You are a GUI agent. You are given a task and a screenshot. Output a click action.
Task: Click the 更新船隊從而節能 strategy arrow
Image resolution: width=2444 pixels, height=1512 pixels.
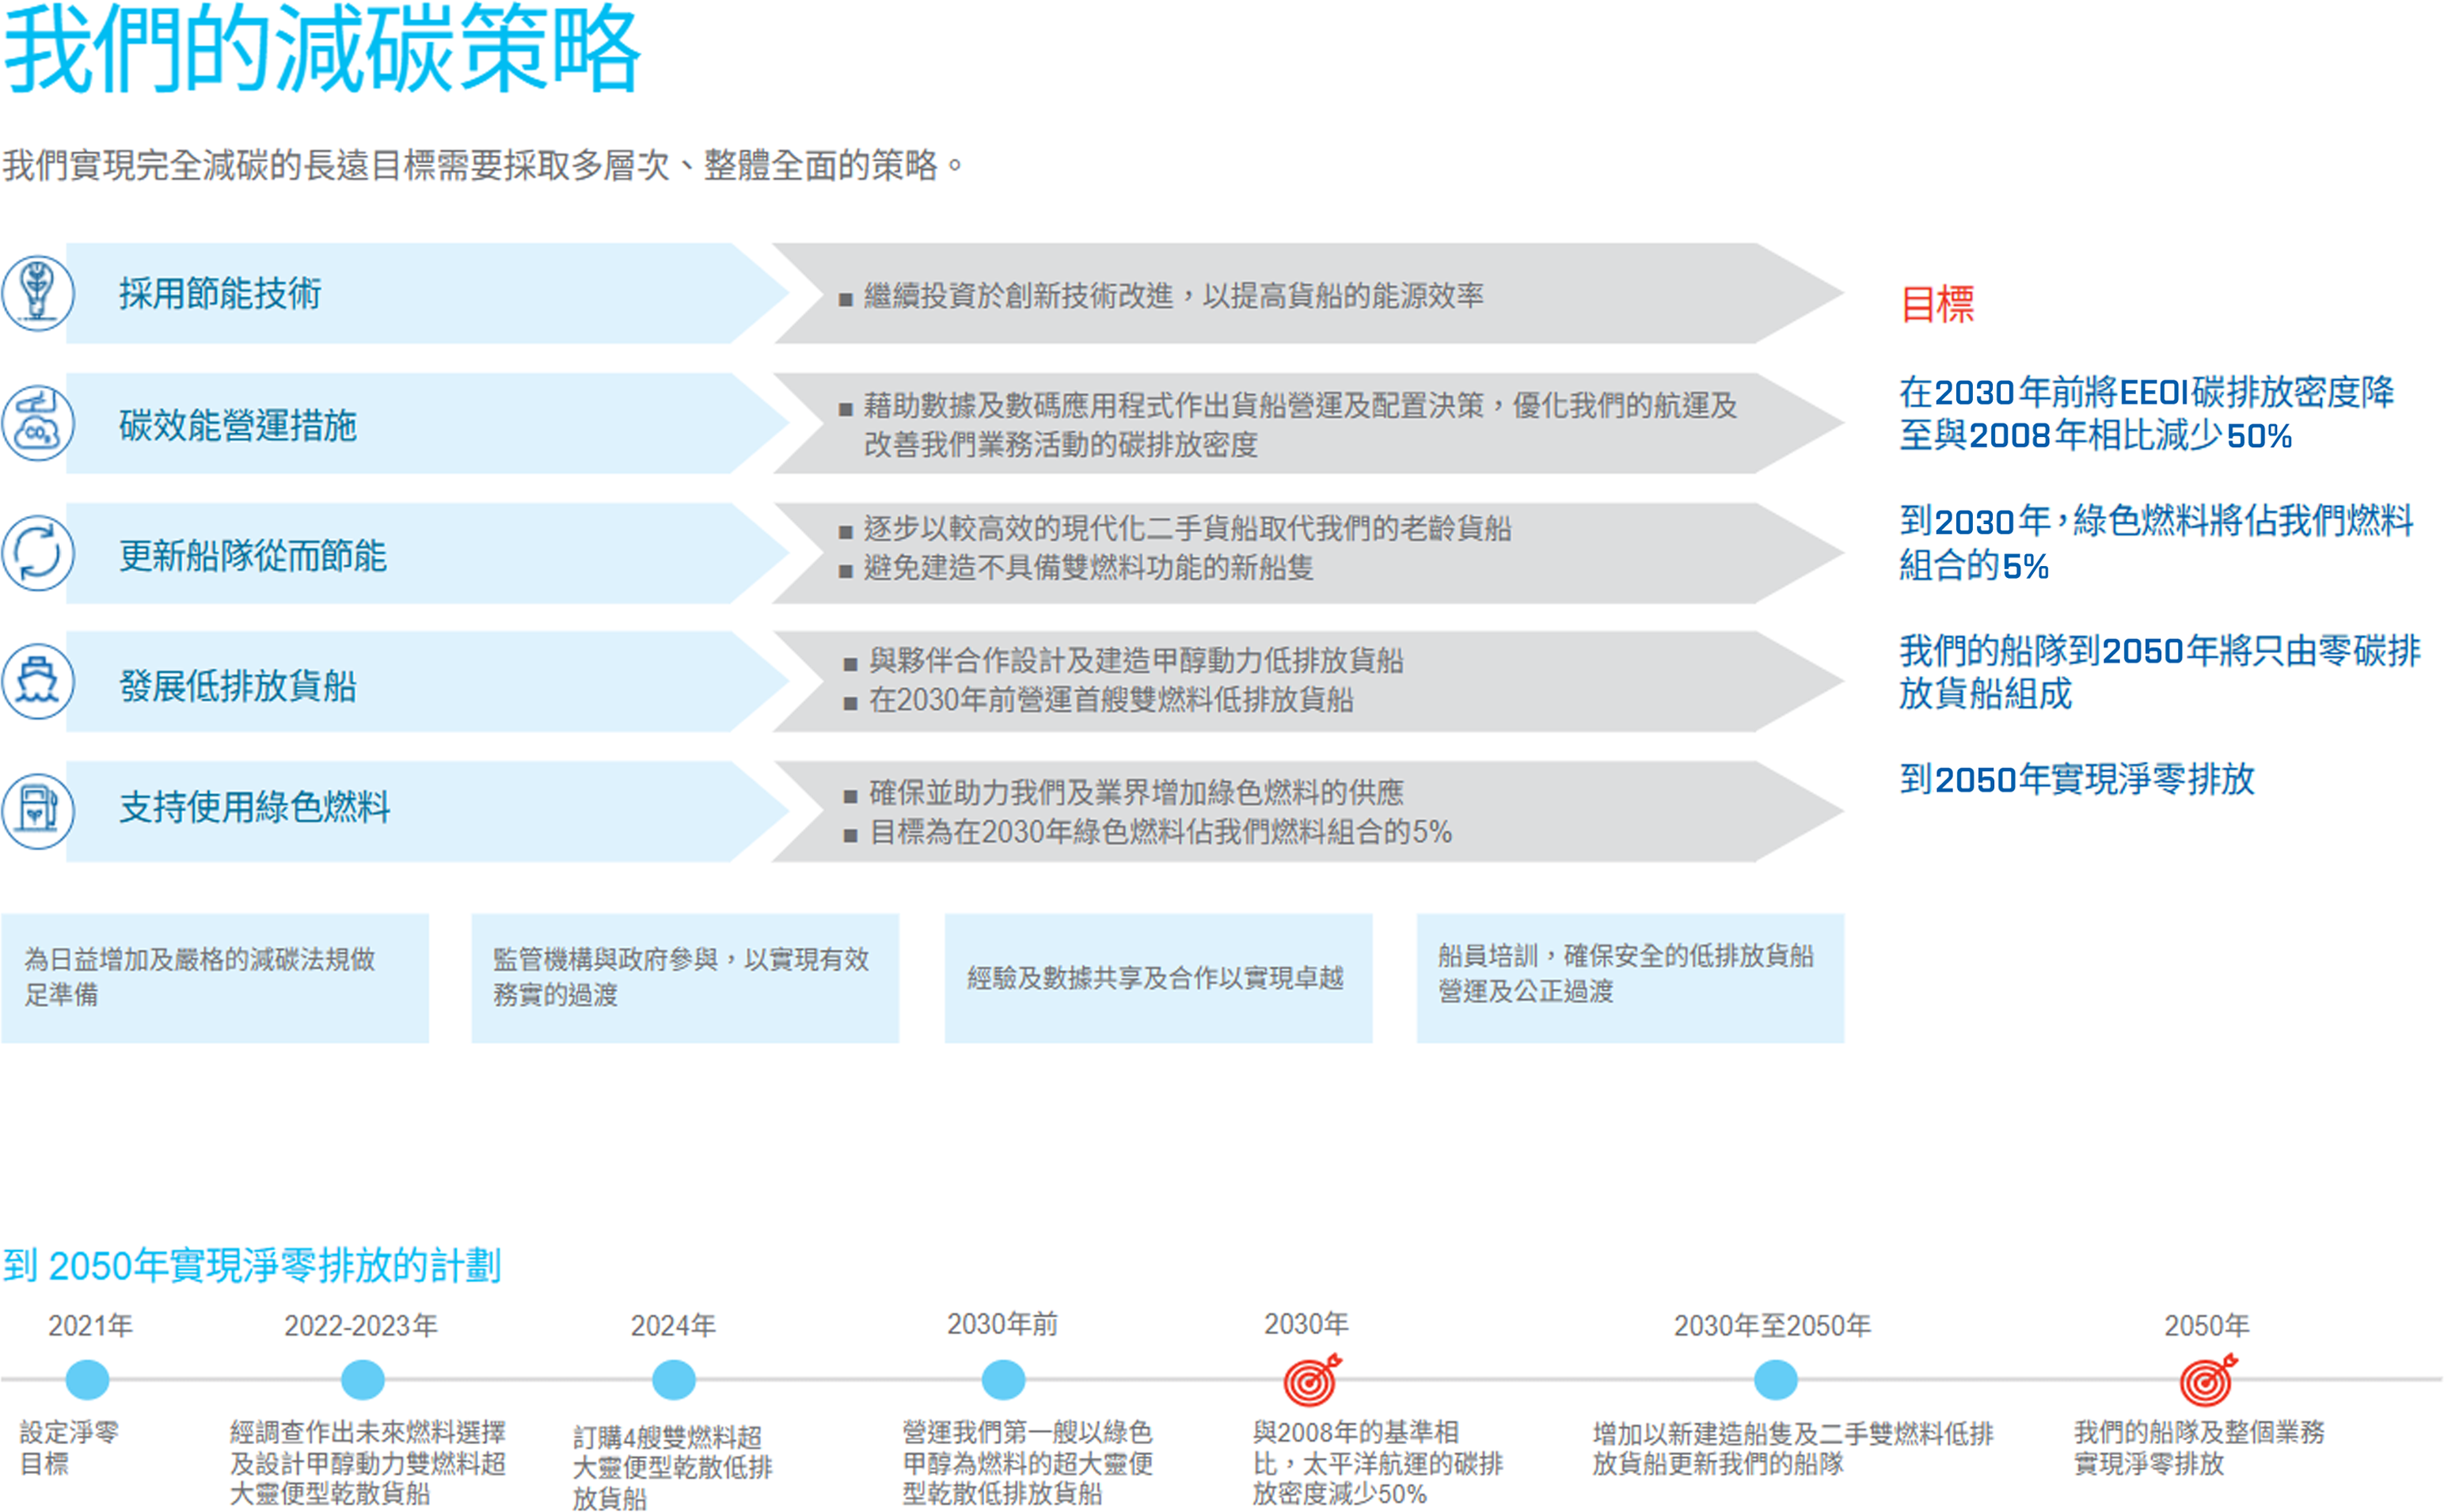[428, 553]
